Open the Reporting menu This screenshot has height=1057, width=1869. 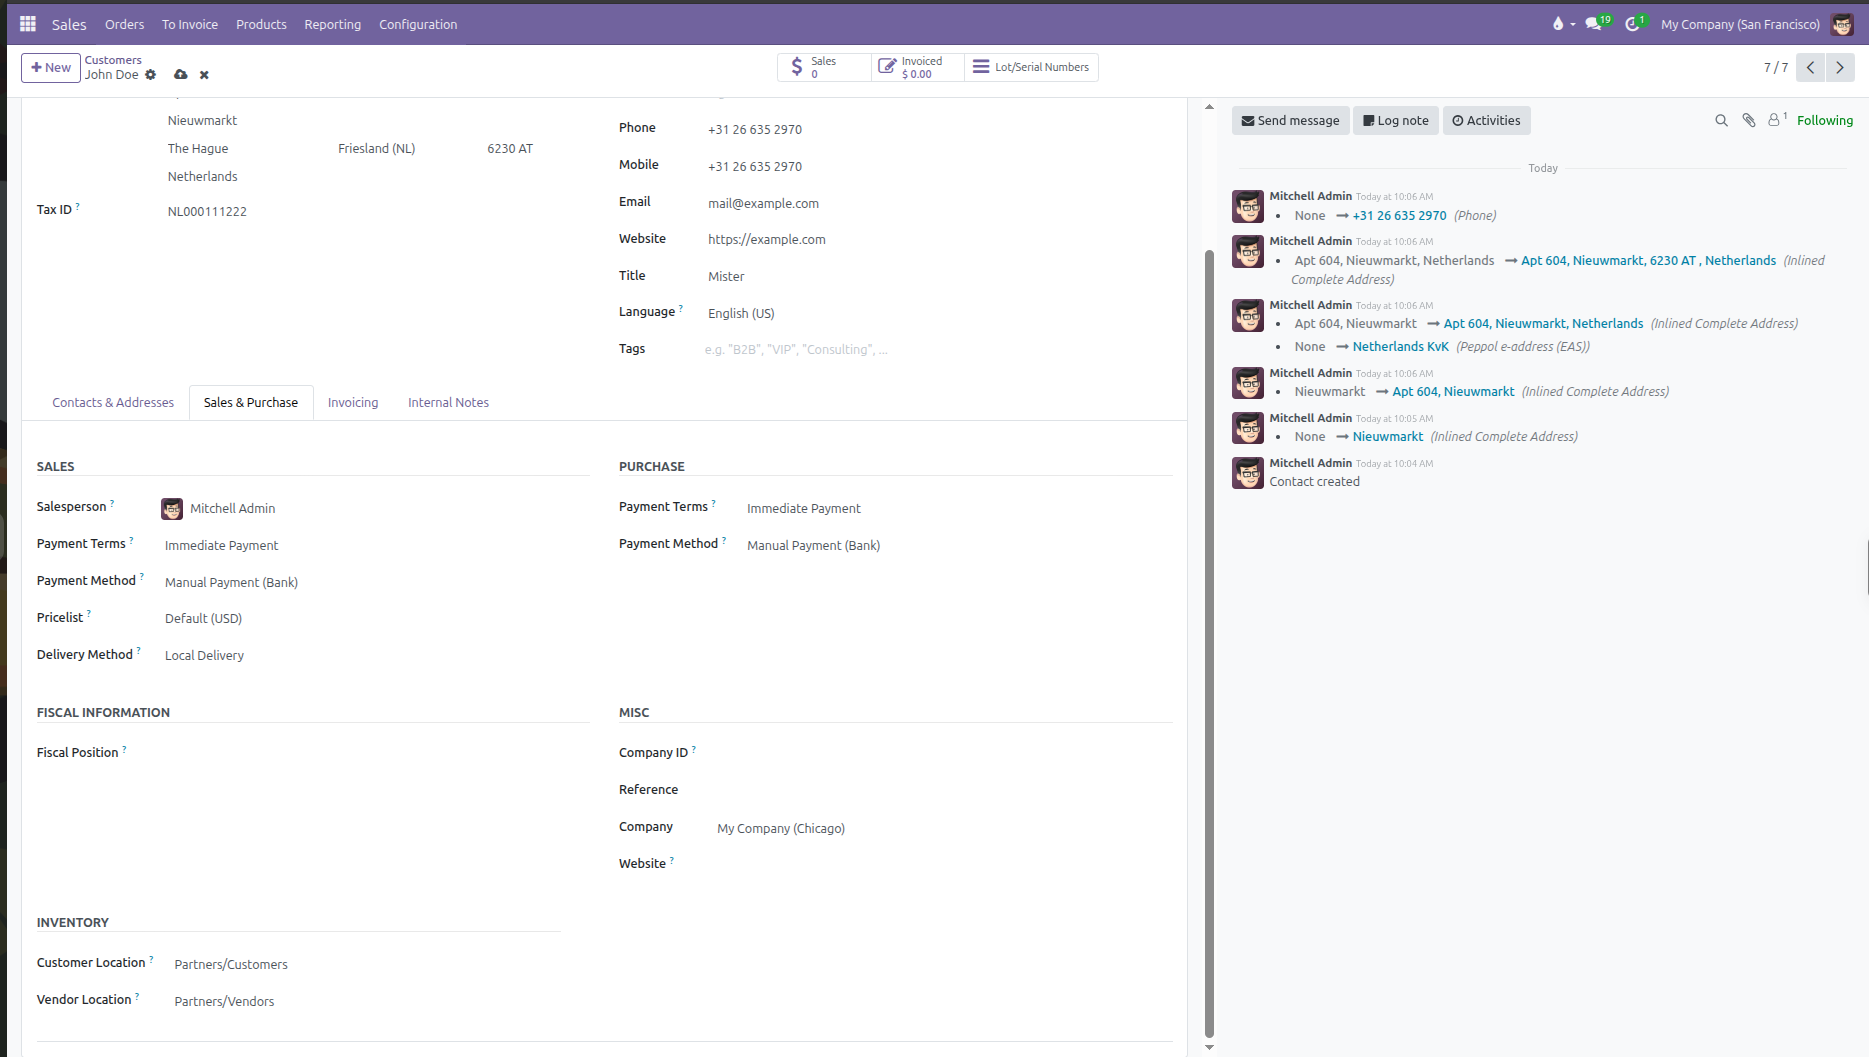(x=332, y=24)
